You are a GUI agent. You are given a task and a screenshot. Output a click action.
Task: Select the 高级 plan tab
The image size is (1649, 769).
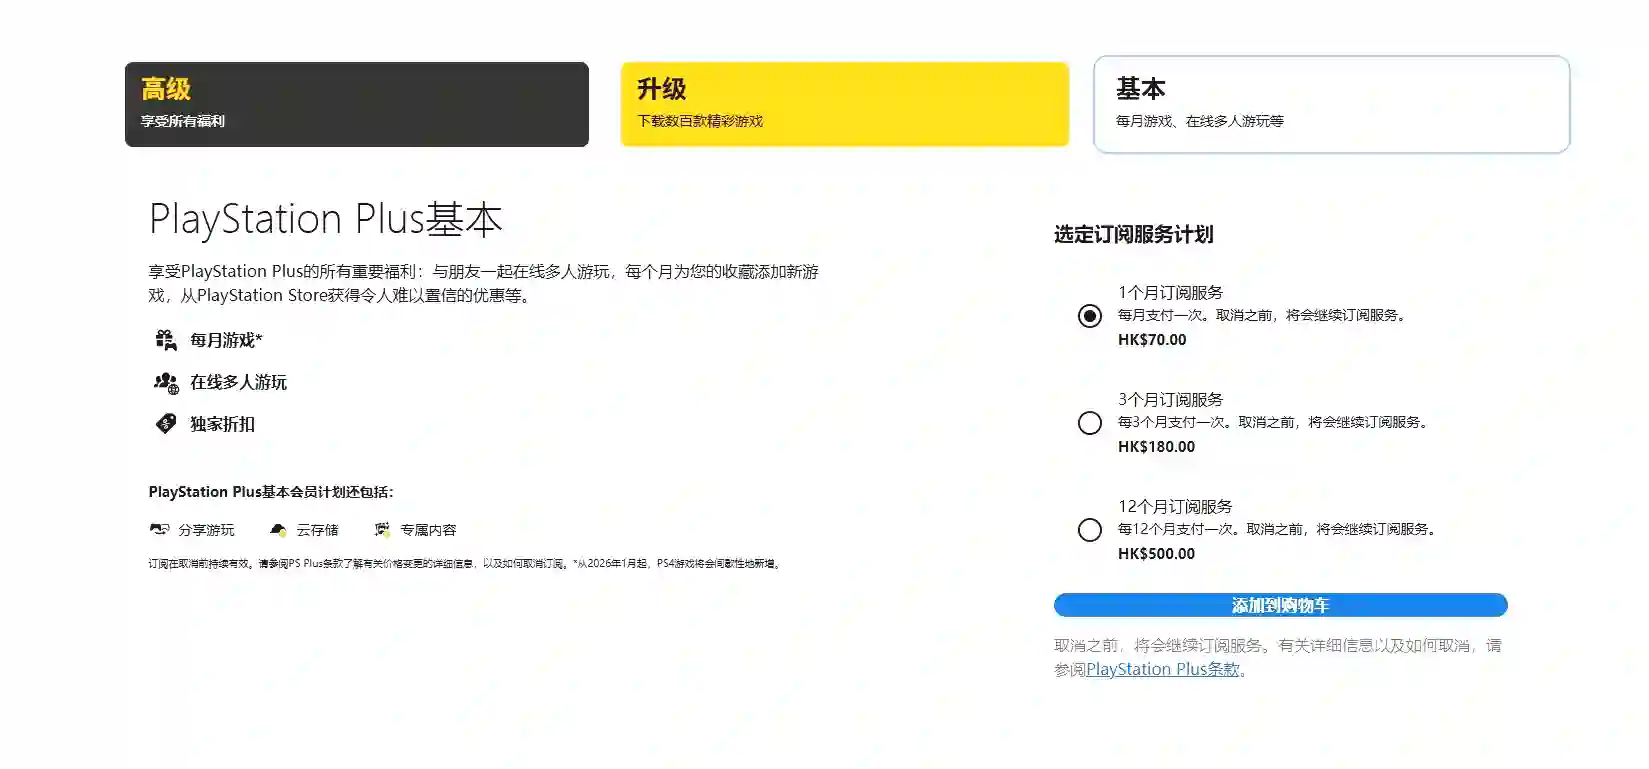click(x=357, y=104)
